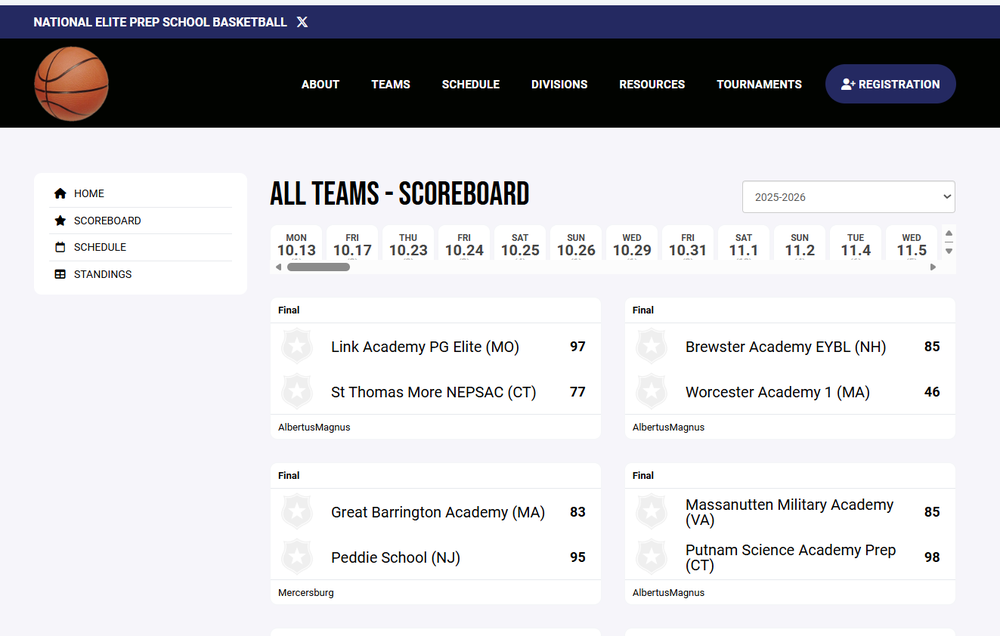Viewport: 1000px width, 636px height.
Task: Click the basketball logo
Action: coord(71,84)
